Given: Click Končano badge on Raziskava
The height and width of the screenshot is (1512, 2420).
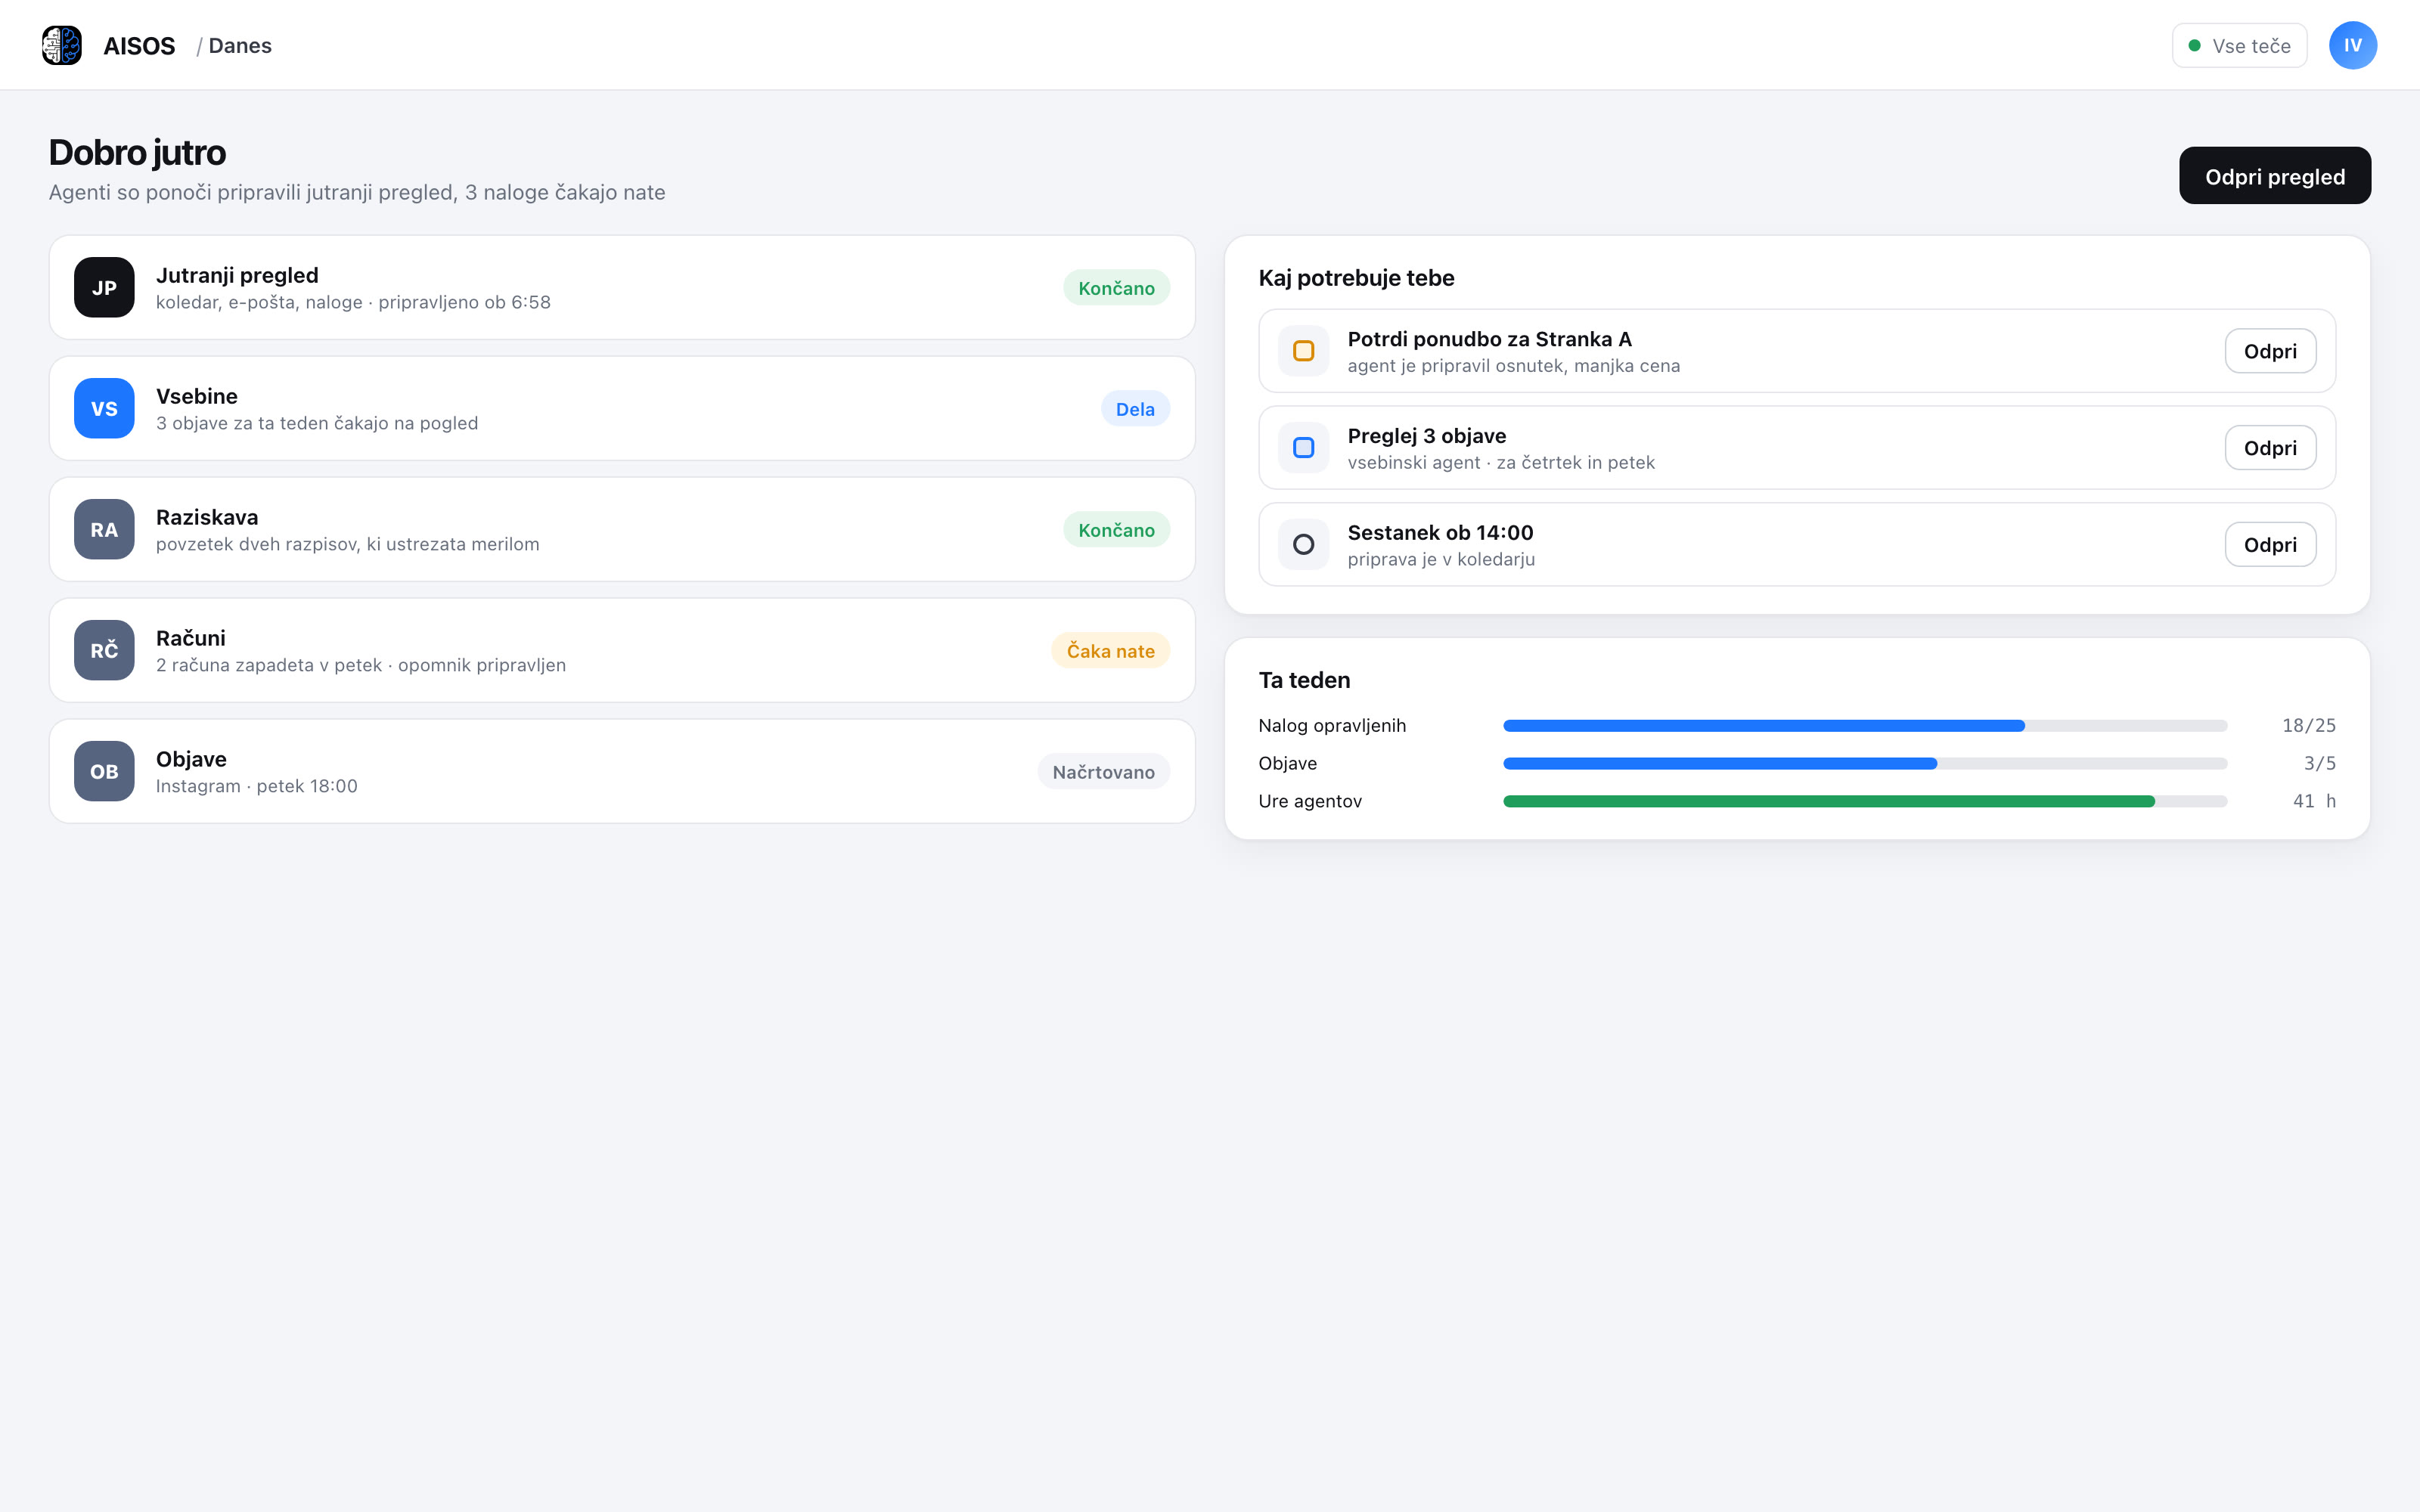Looking at the screenshot, I should click(x=1116, y=530).
